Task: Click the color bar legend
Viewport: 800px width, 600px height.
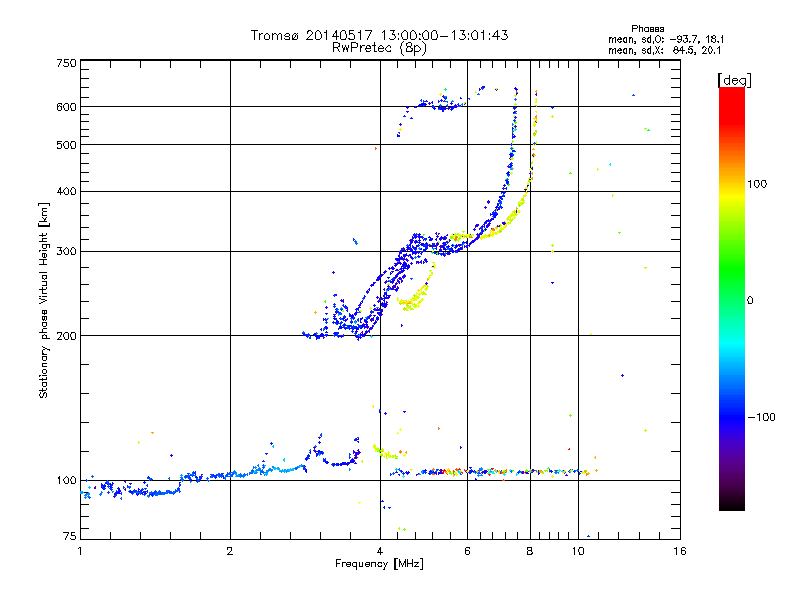Action: [x=732, y=298]
